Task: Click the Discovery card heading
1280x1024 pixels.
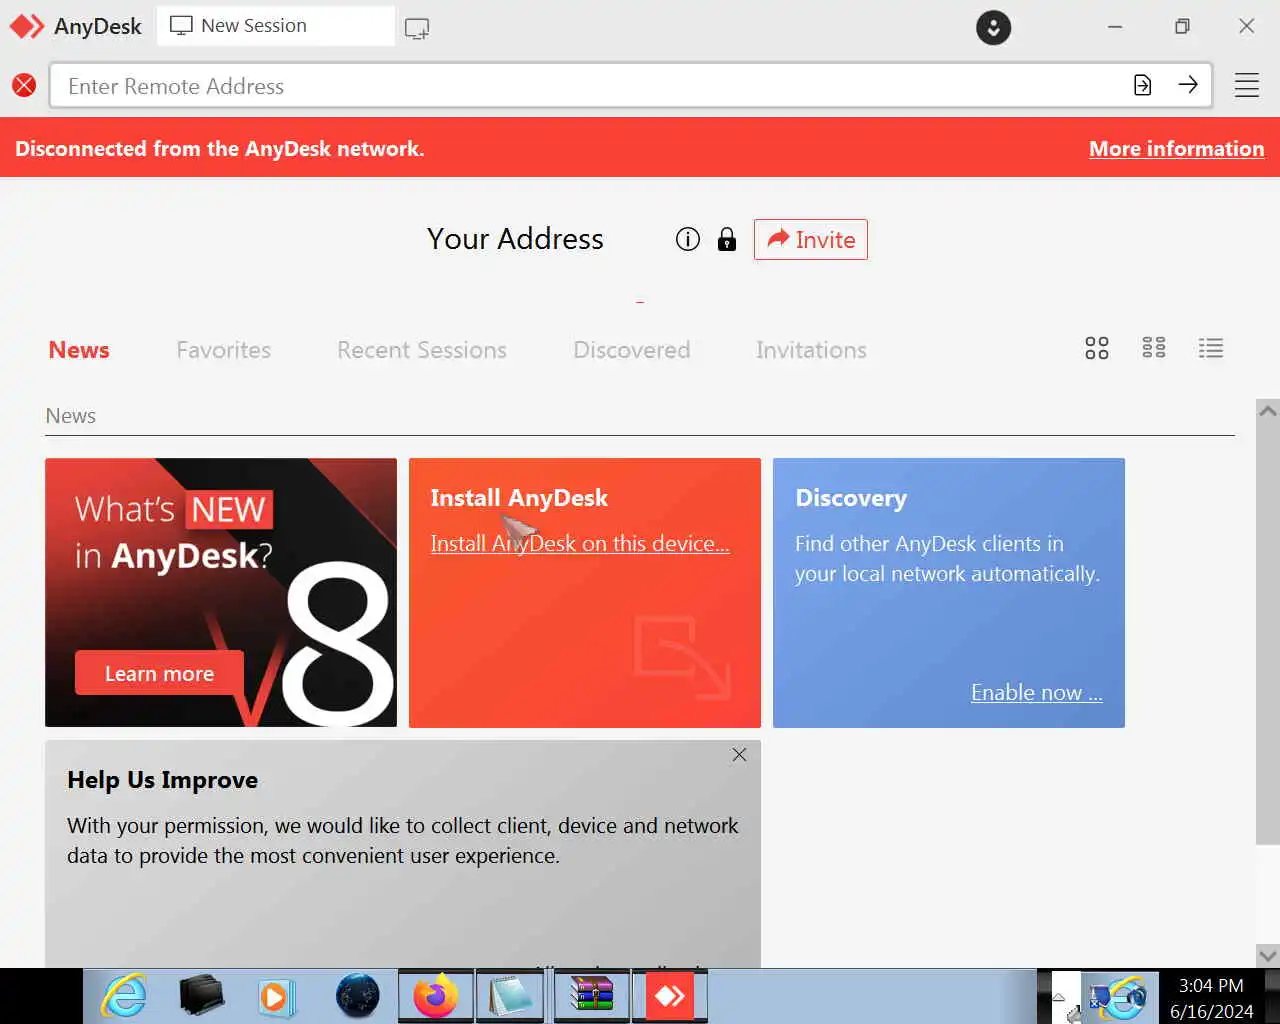Action: coord(851,498)
